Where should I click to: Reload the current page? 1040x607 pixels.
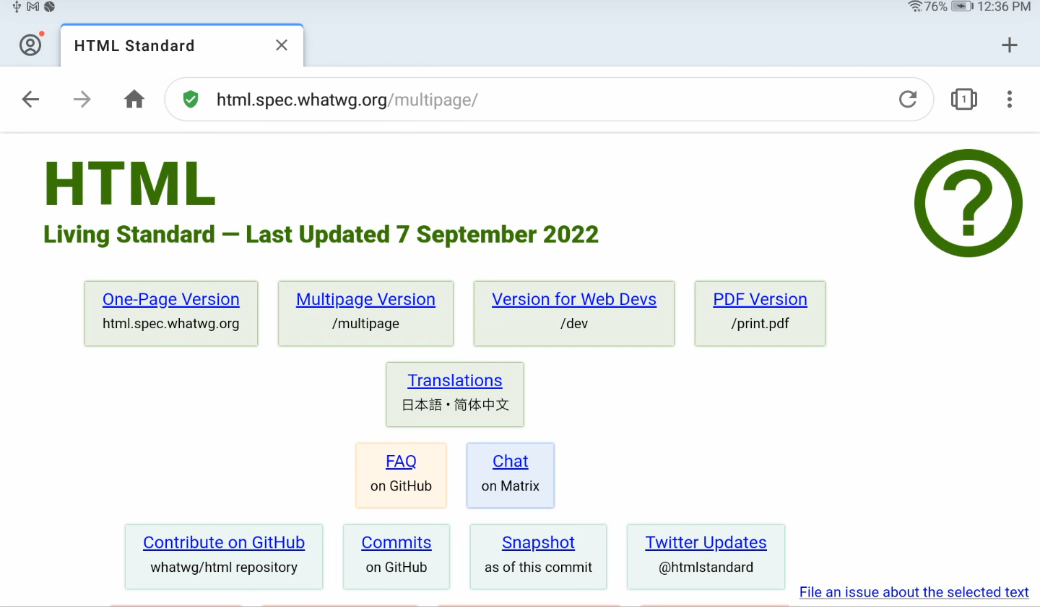tap(907, 99)
